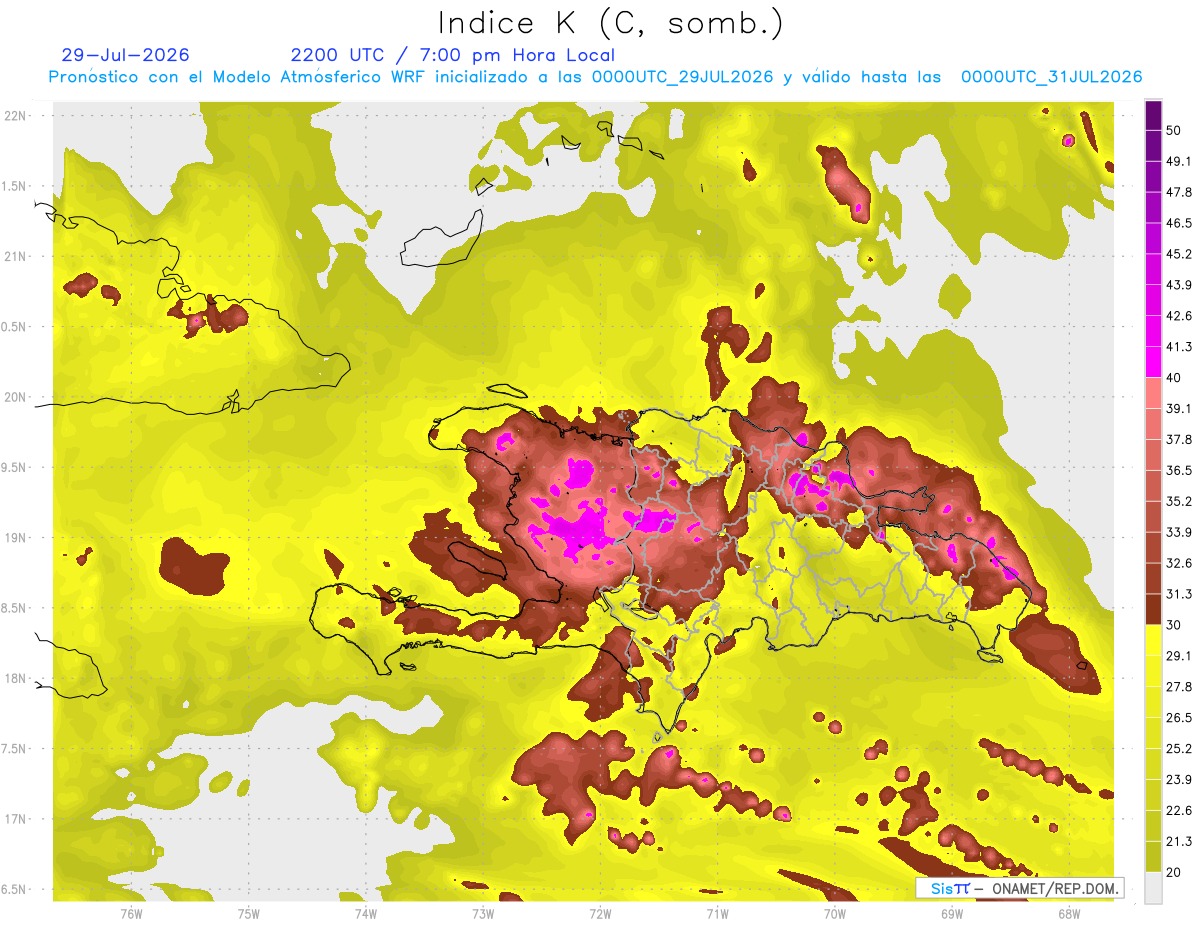Click the color bar value "45.2"
The image size is (1200, 927).
1179,254
